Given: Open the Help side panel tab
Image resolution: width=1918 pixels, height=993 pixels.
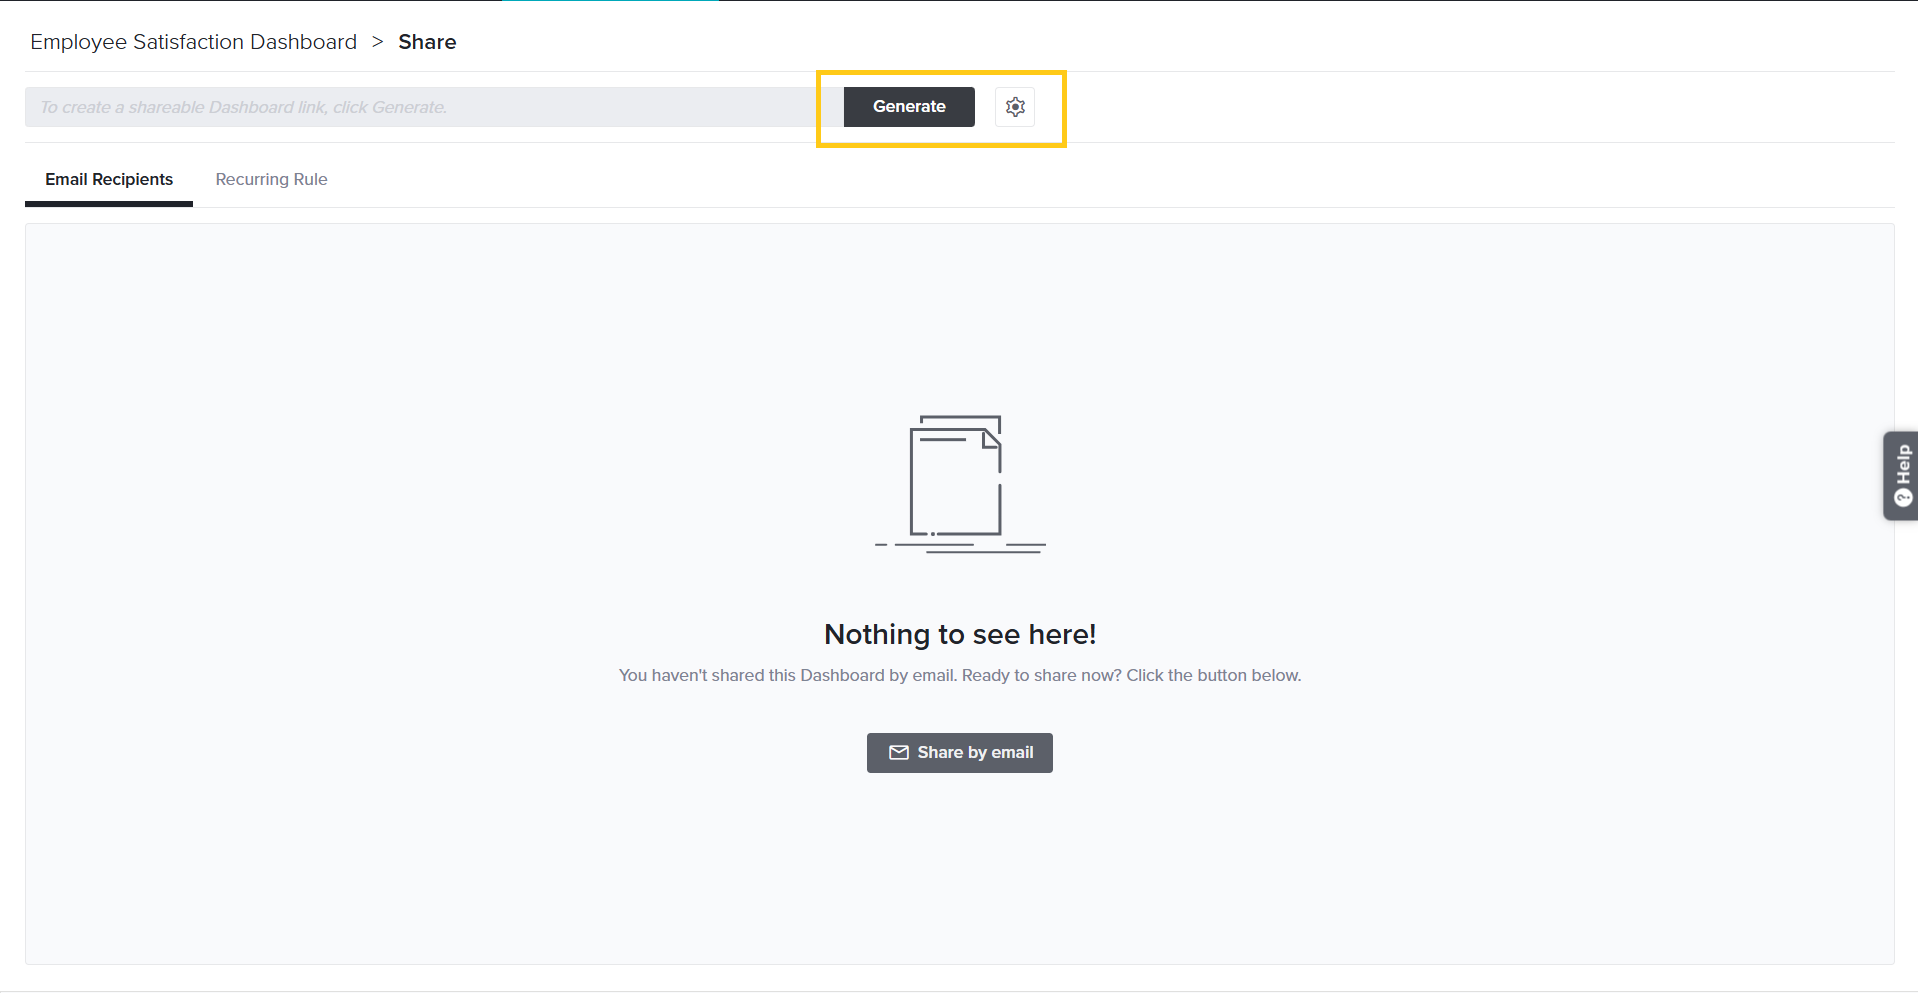Looking at the screenshot, I should pyautogui.click(x=1901, y=475).
